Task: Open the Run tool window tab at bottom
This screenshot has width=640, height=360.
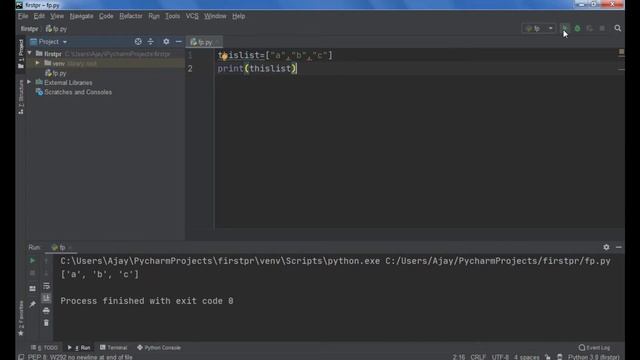Action: click(79, 348)
